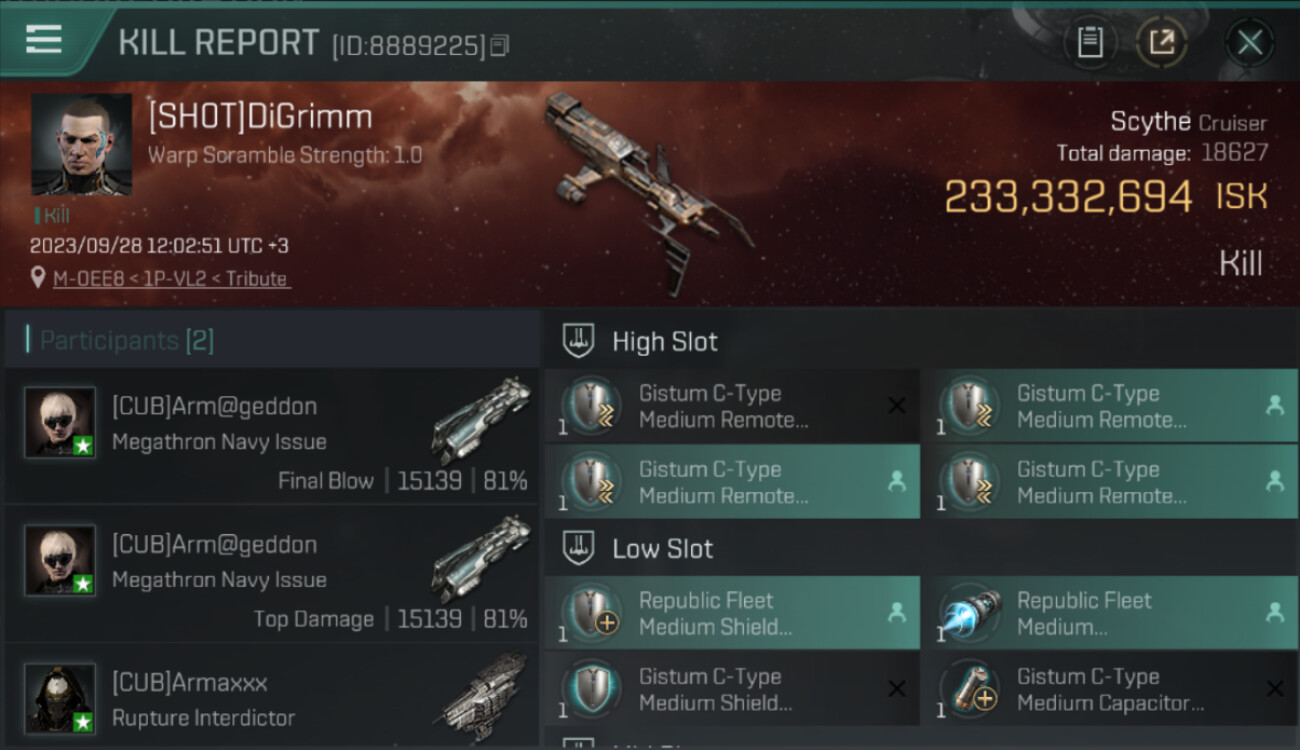1300x750 pixels.
Task: Select the Republic Fleet Medium Shield module
Action: coord(732,613)
